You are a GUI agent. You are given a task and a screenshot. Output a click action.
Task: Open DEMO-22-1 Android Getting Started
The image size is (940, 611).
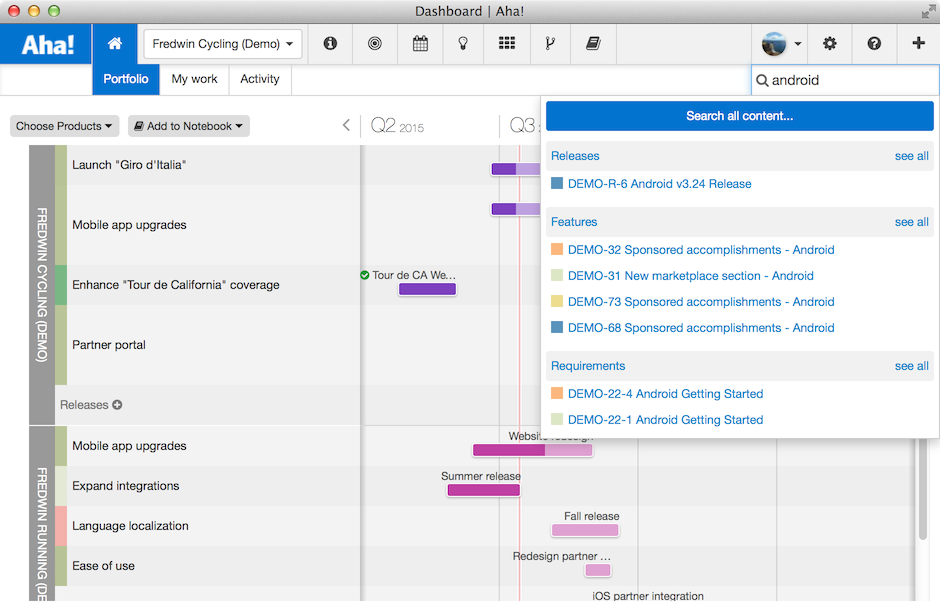point(665,420)
